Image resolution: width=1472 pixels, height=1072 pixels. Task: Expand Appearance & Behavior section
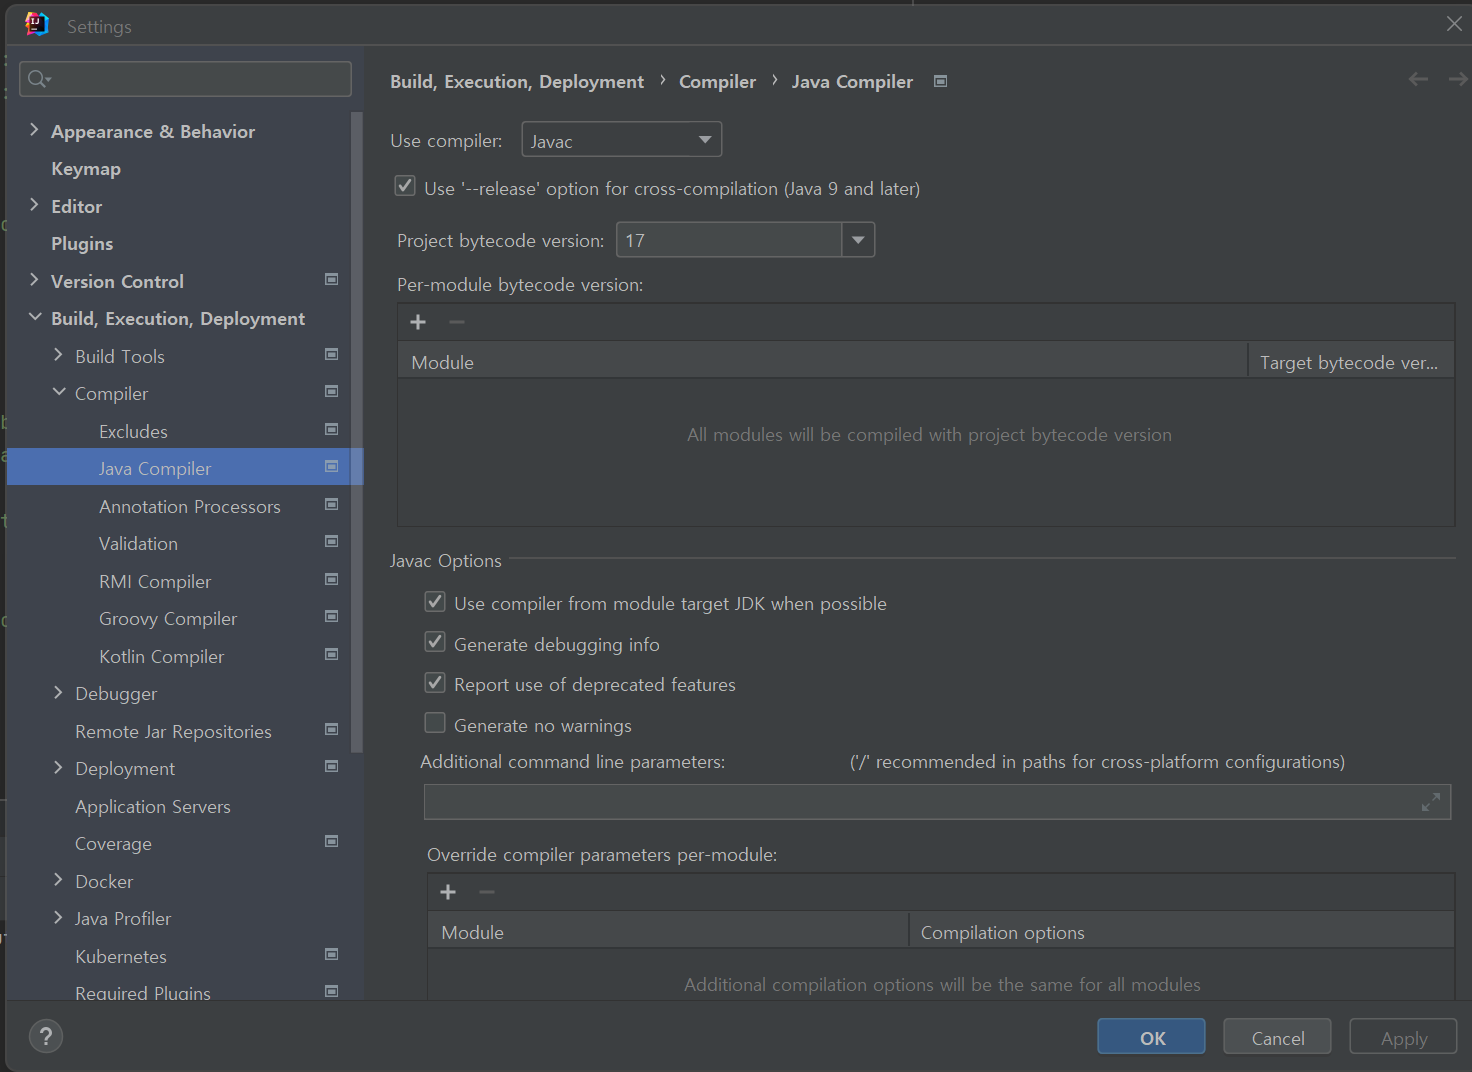35,130
